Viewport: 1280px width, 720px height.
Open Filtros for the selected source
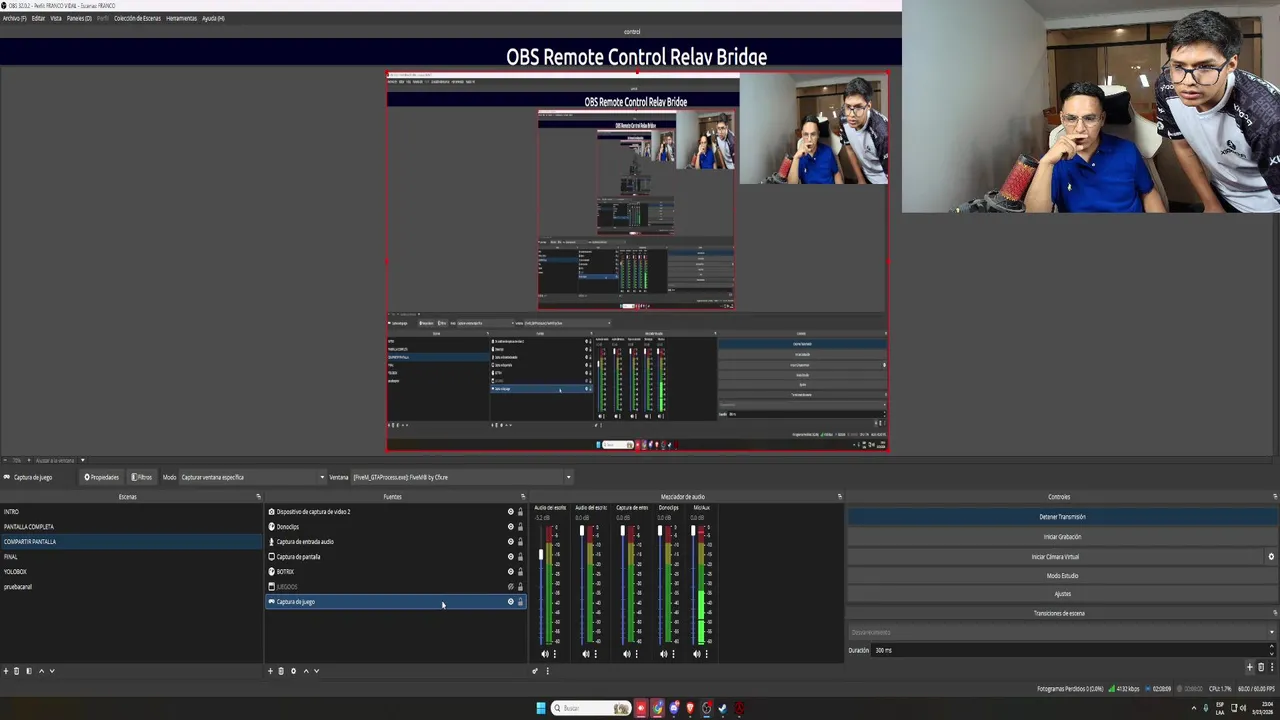[142, 477]
